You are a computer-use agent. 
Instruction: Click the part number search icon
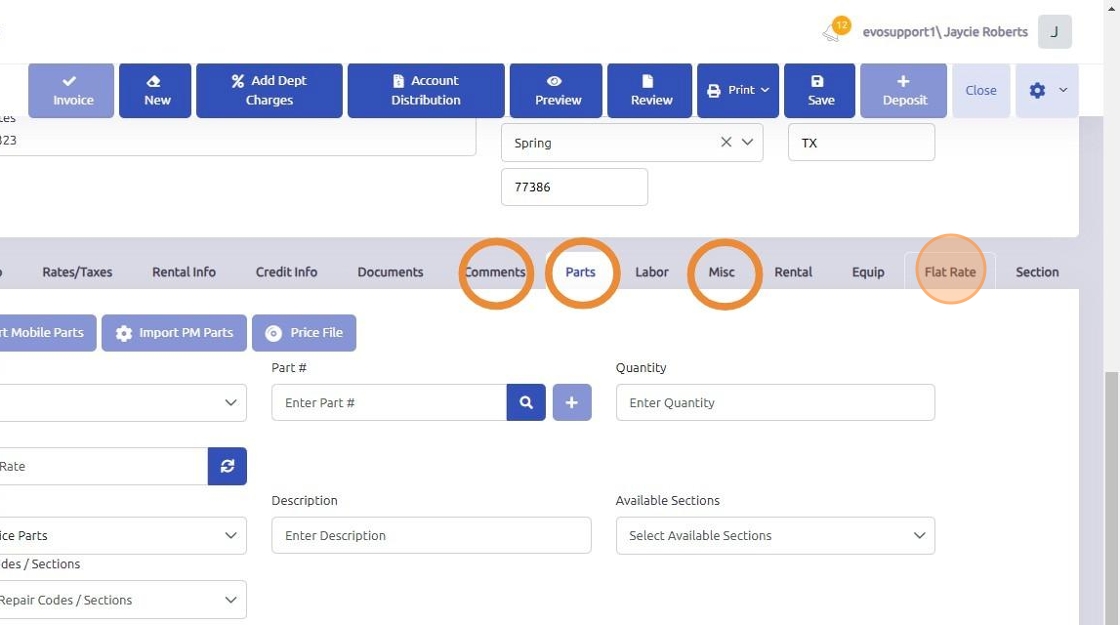point(526,402)
